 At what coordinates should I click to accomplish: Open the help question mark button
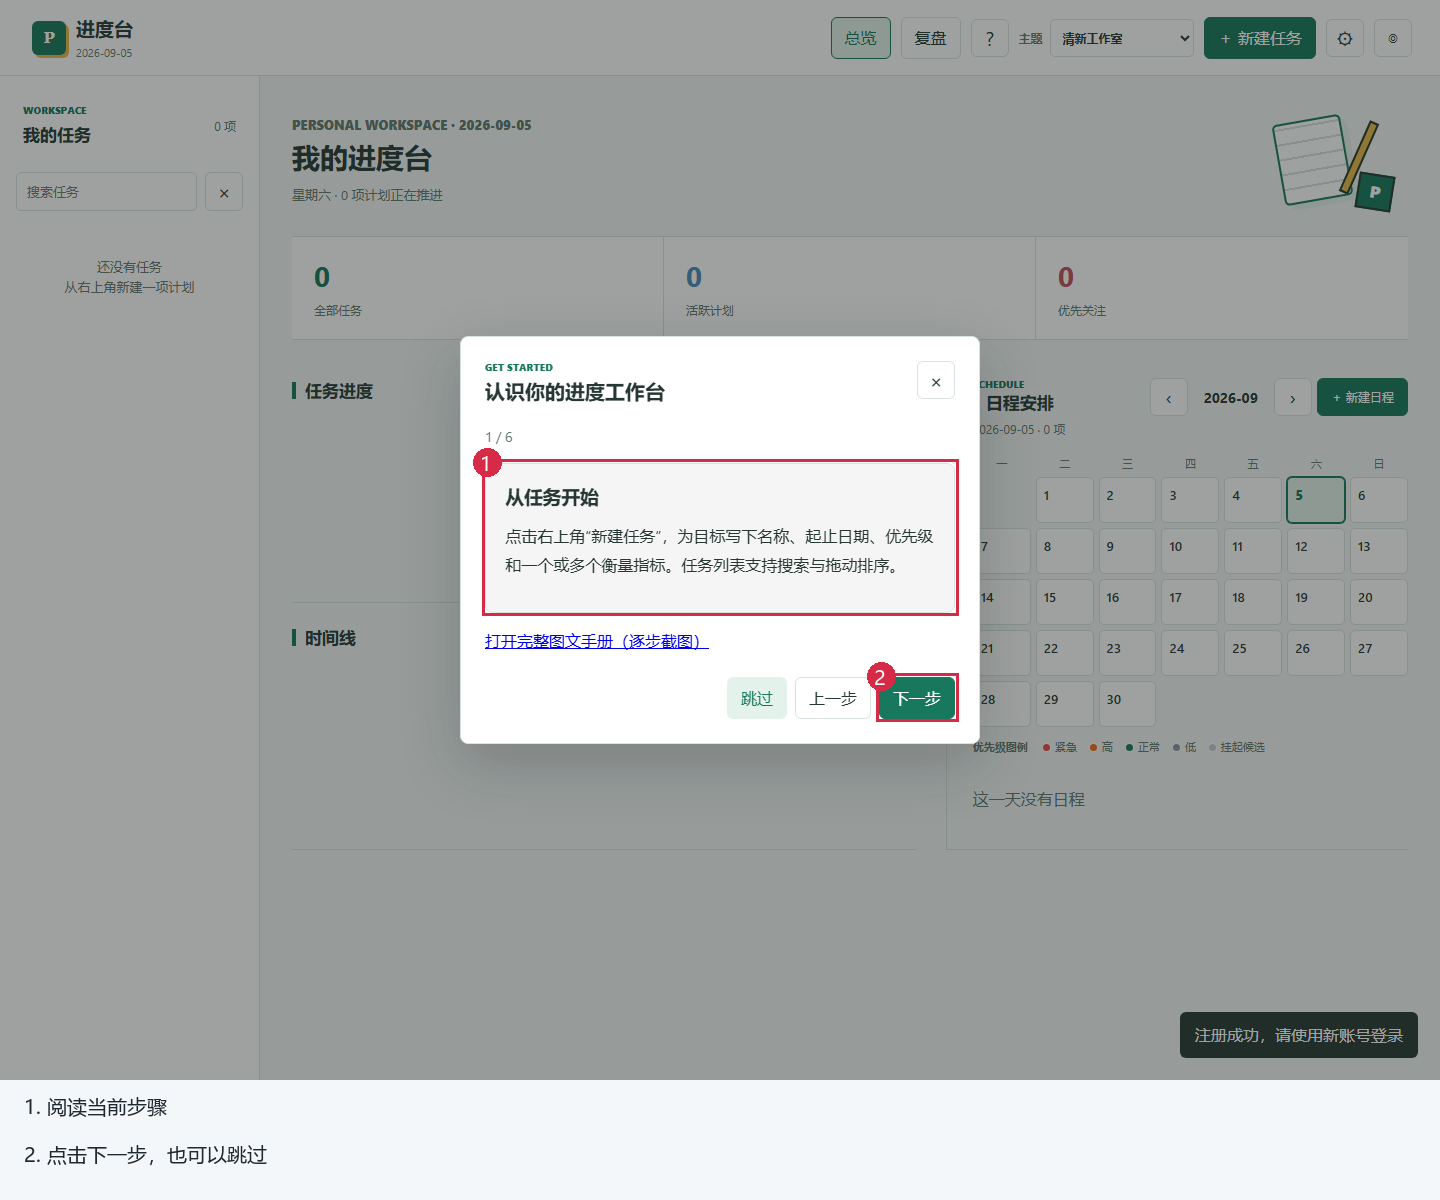tap(990, 38)
